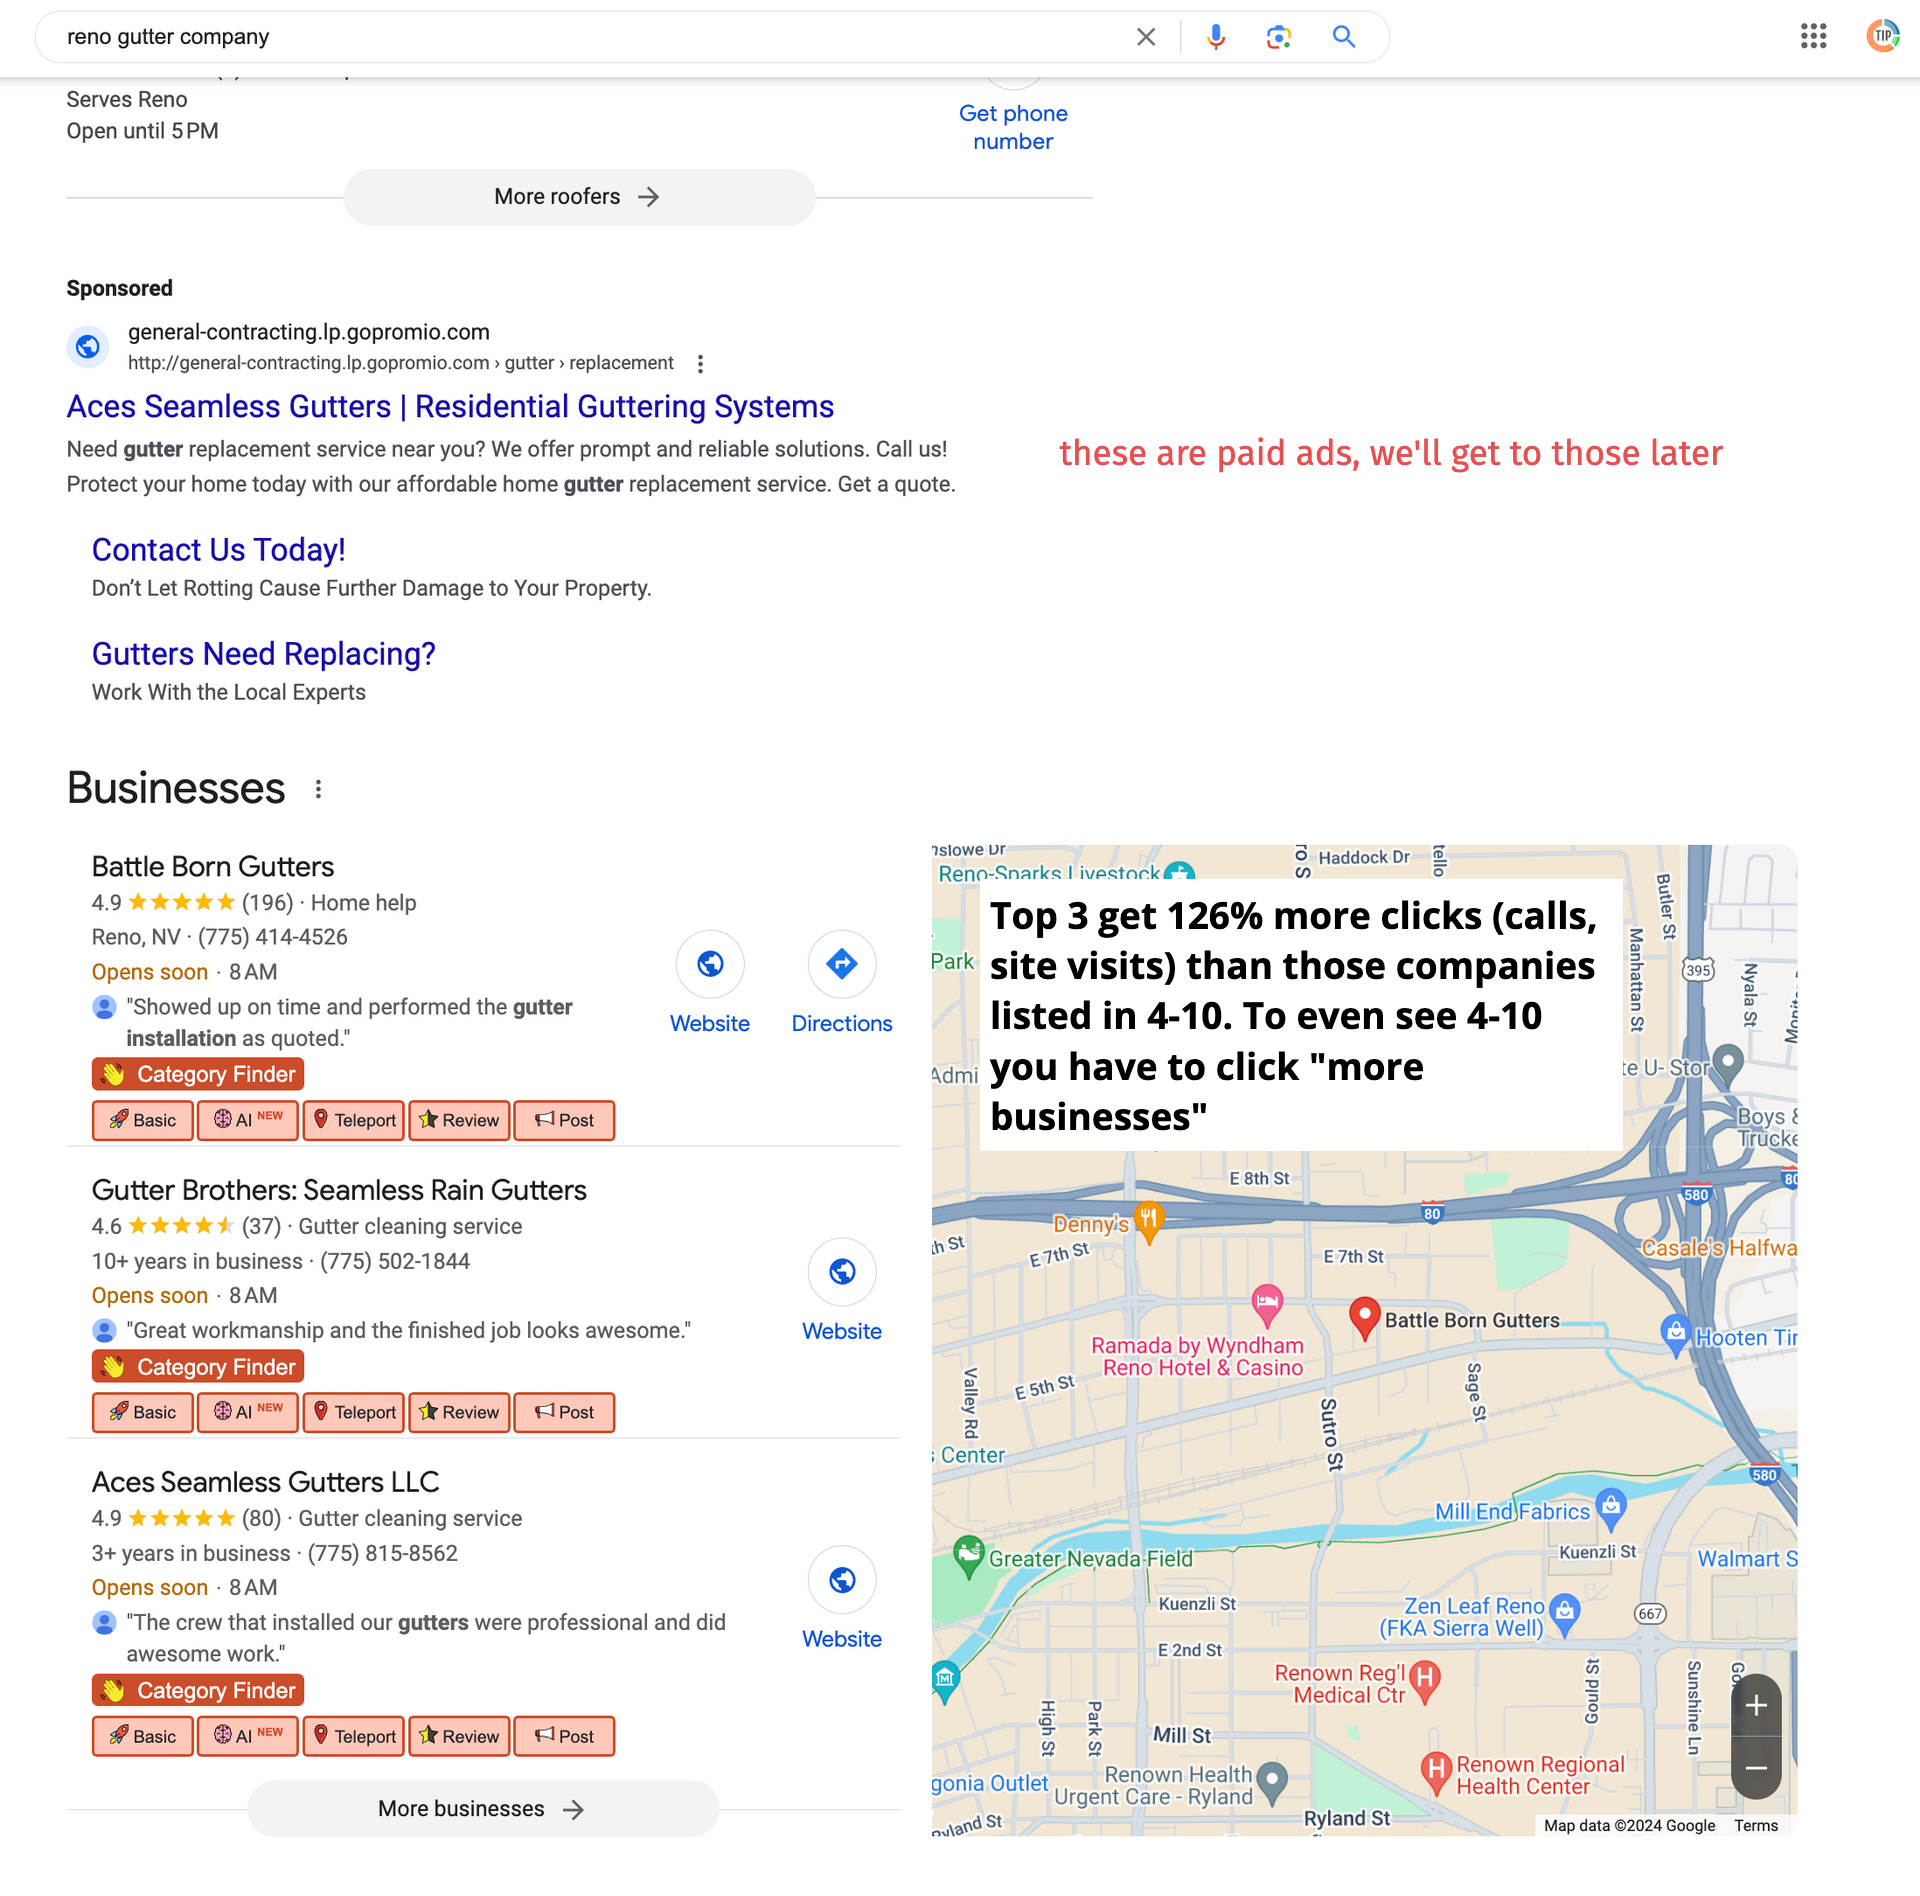Screen dimensions: 1920x1896
Task: Click into the reno gutter company search field
Action: [x=590, y=37]
